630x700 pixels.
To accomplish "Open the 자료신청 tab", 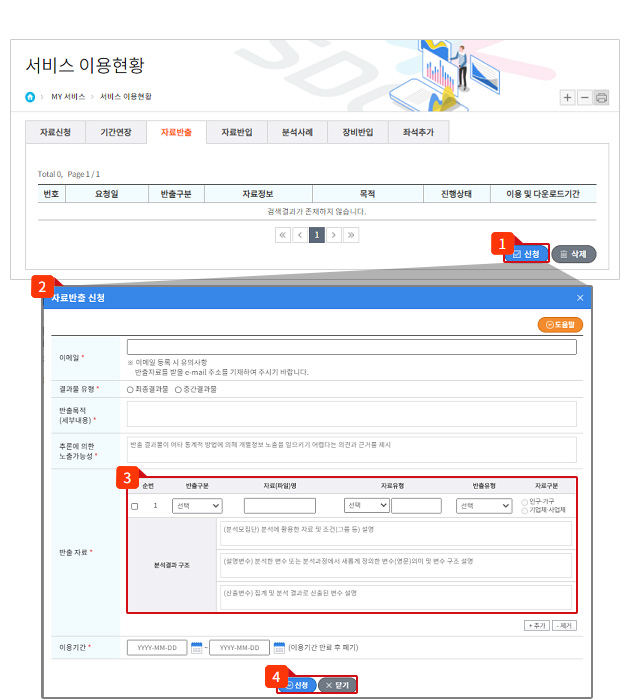I will tap(55, 132).
